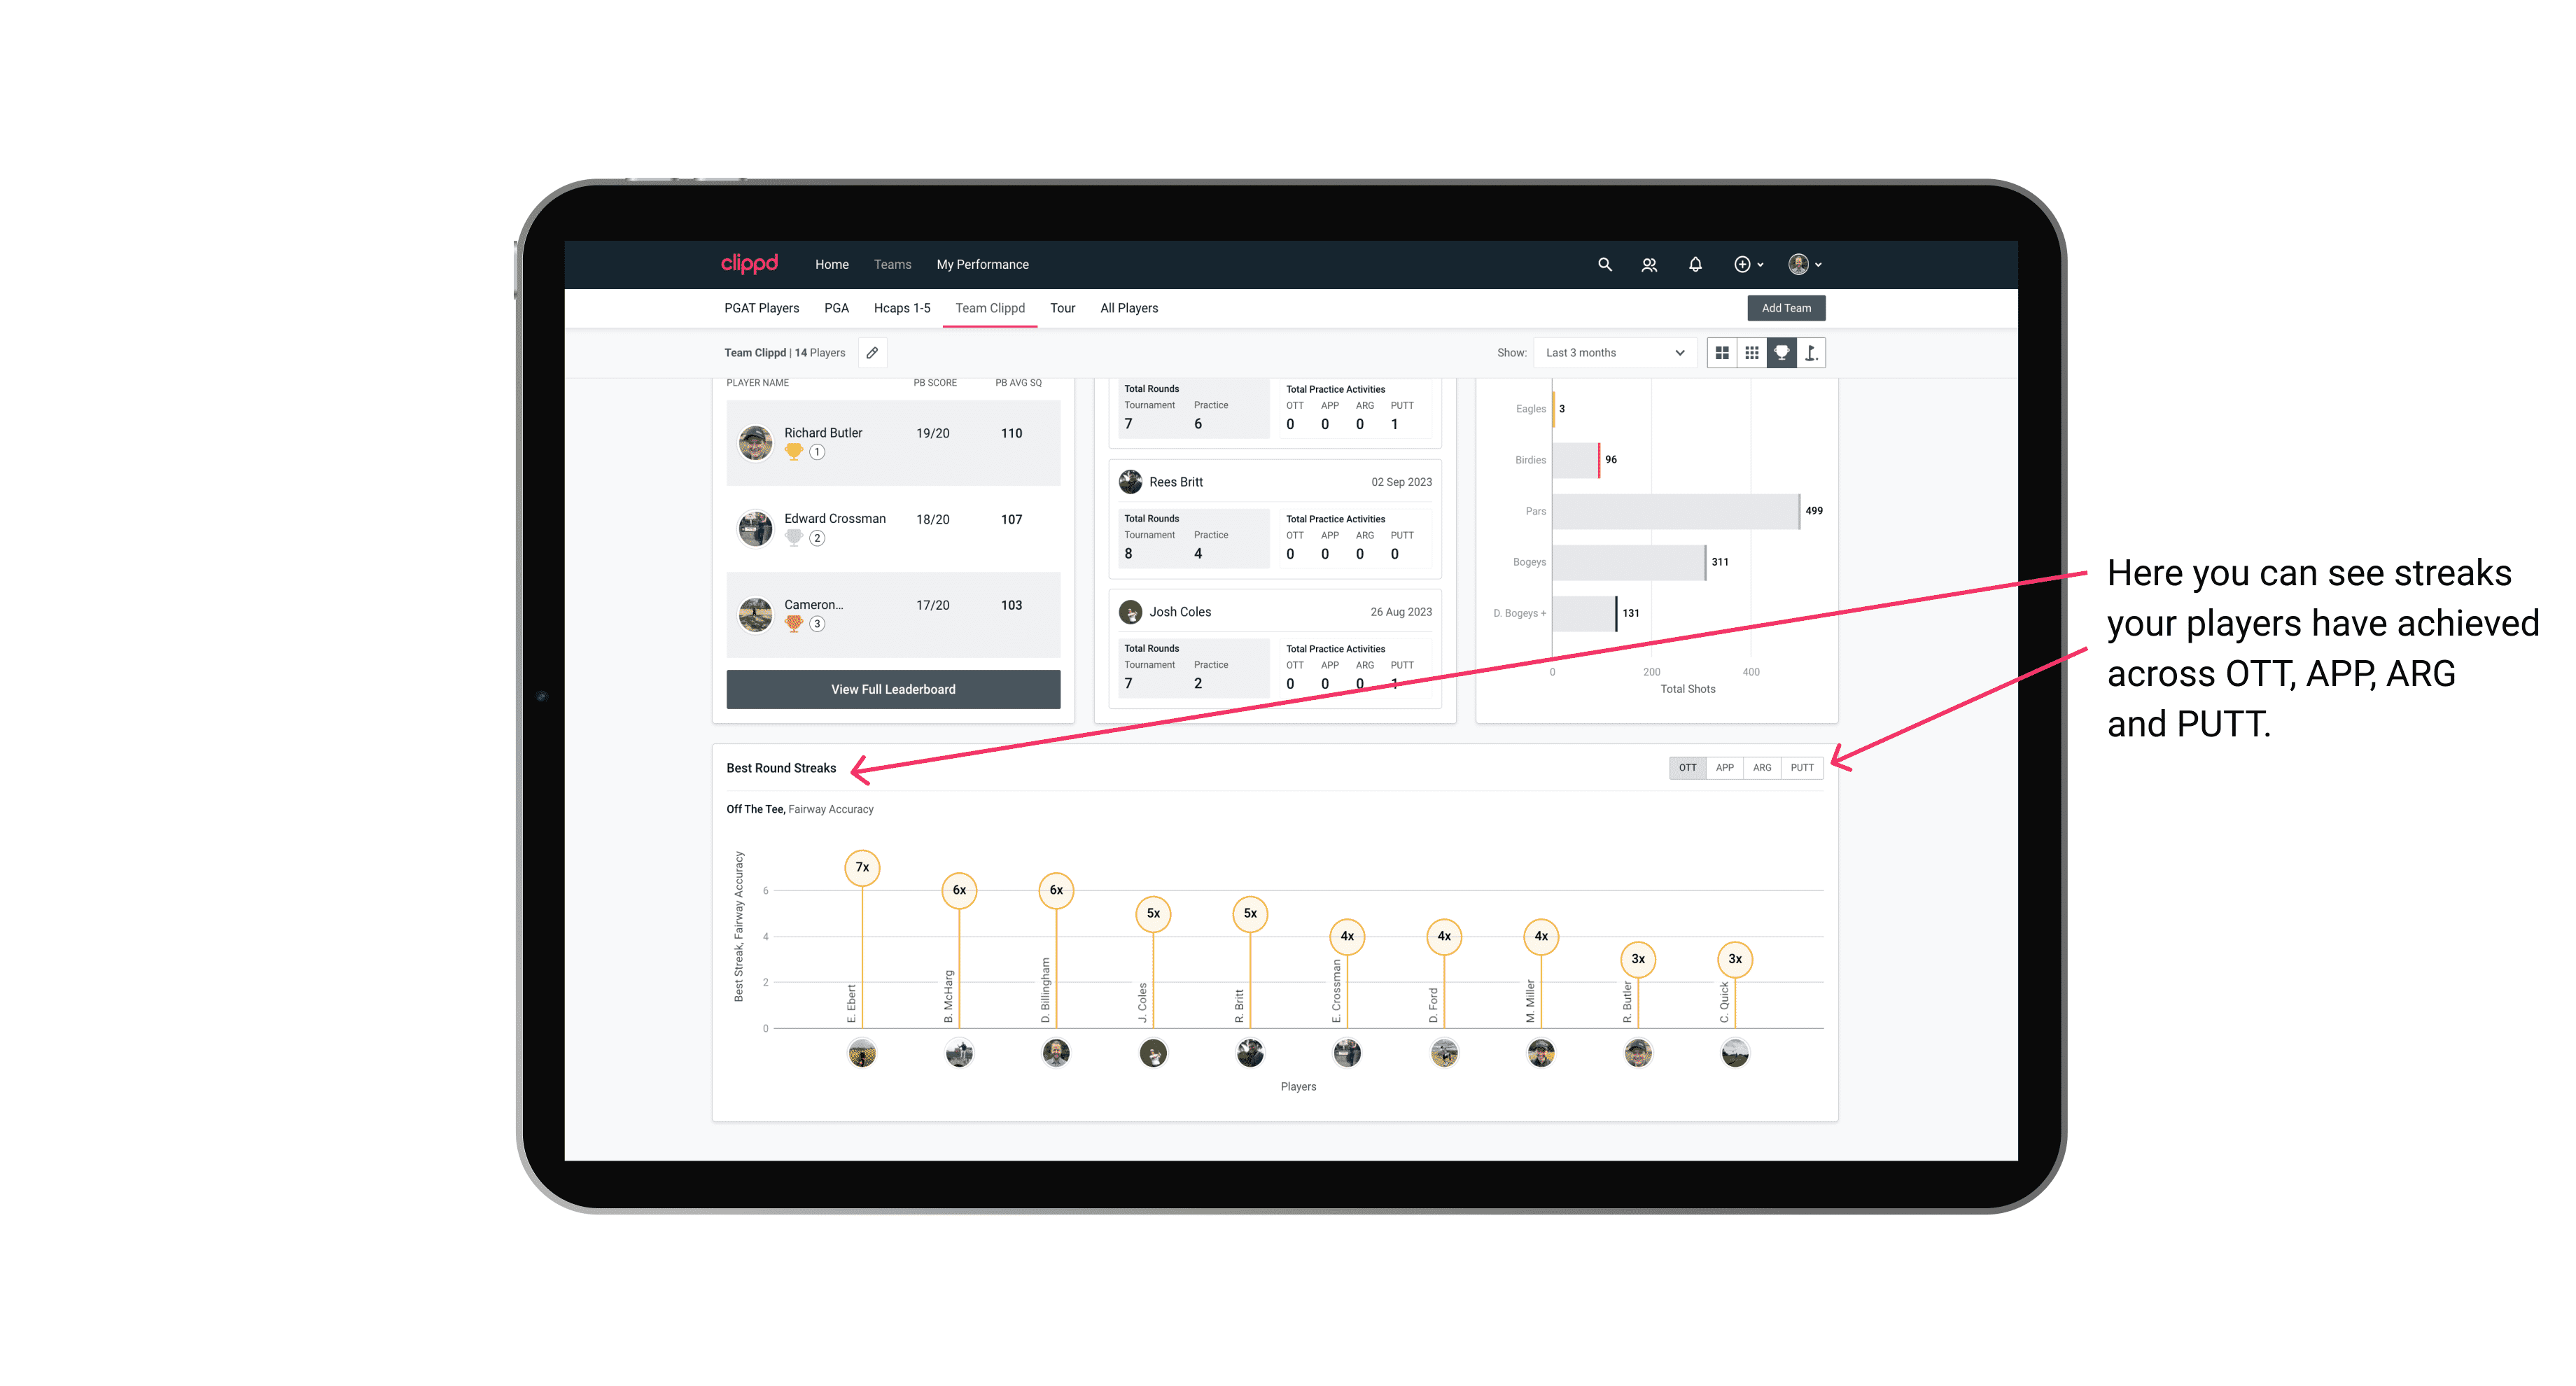Viewport: 2576px width, 1386px height.
Task: Click the notification bell icon
Action: (x=1693, y=263)
